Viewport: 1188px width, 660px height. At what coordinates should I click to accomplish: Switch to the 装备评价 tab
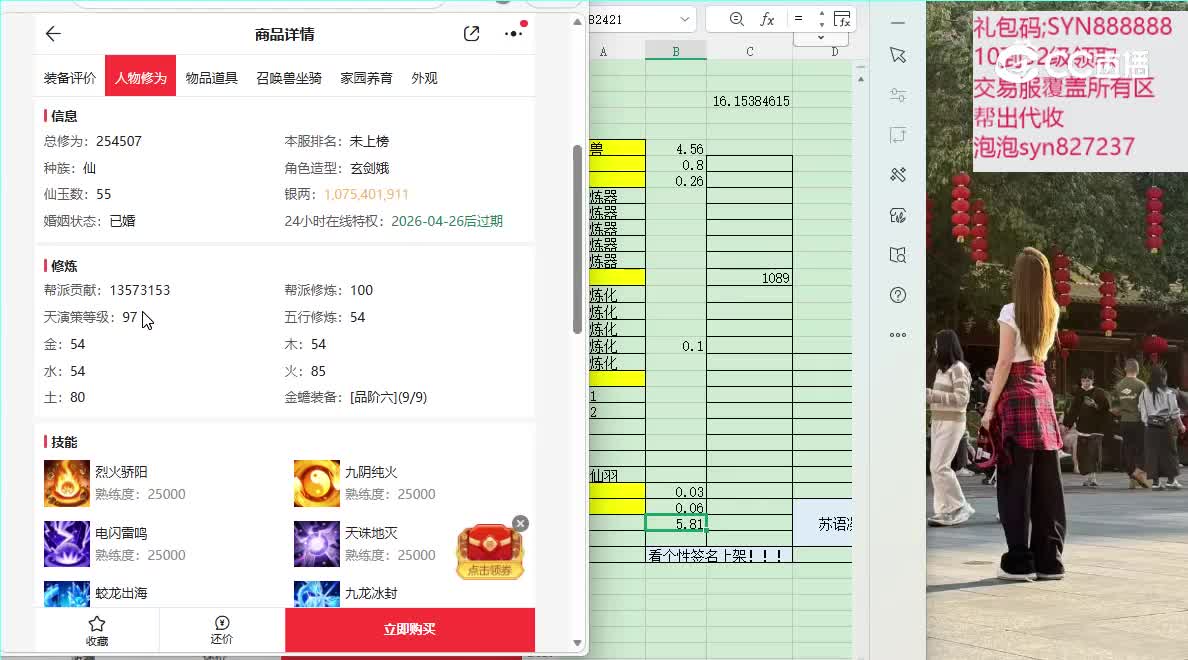point(70,78)
